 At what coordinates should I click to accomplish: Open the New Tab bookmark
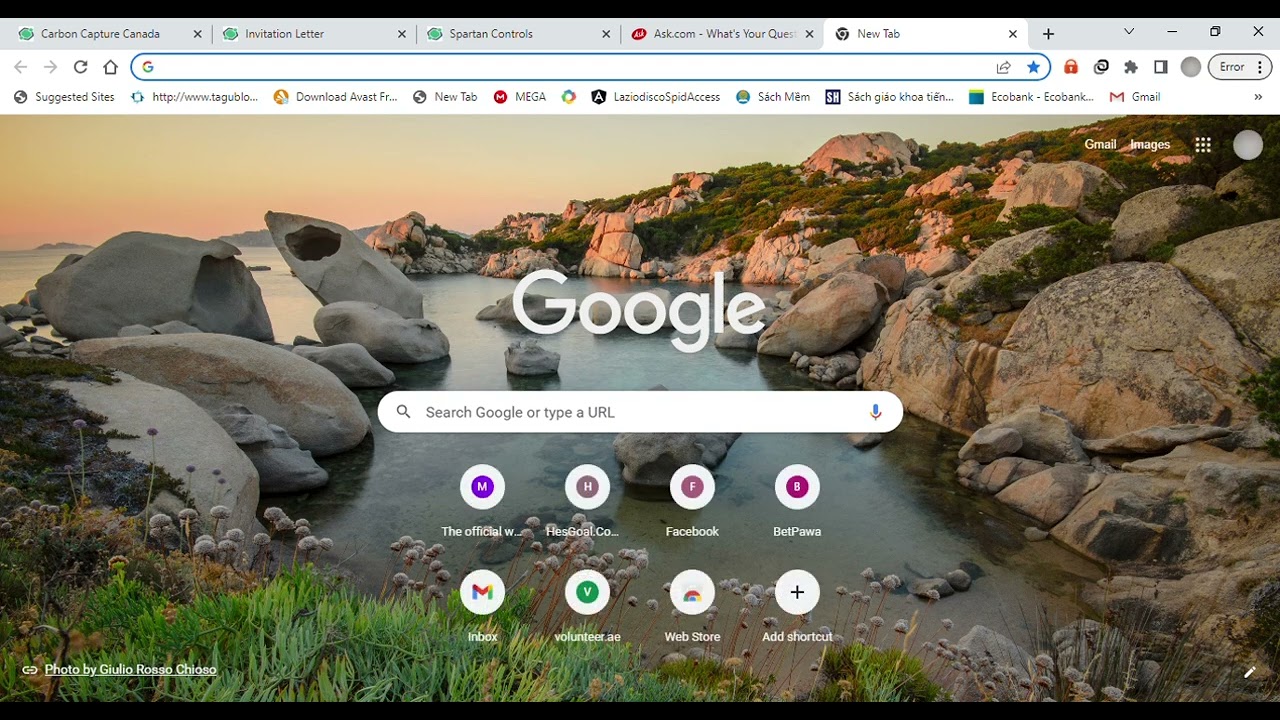[x=445, y=97]
